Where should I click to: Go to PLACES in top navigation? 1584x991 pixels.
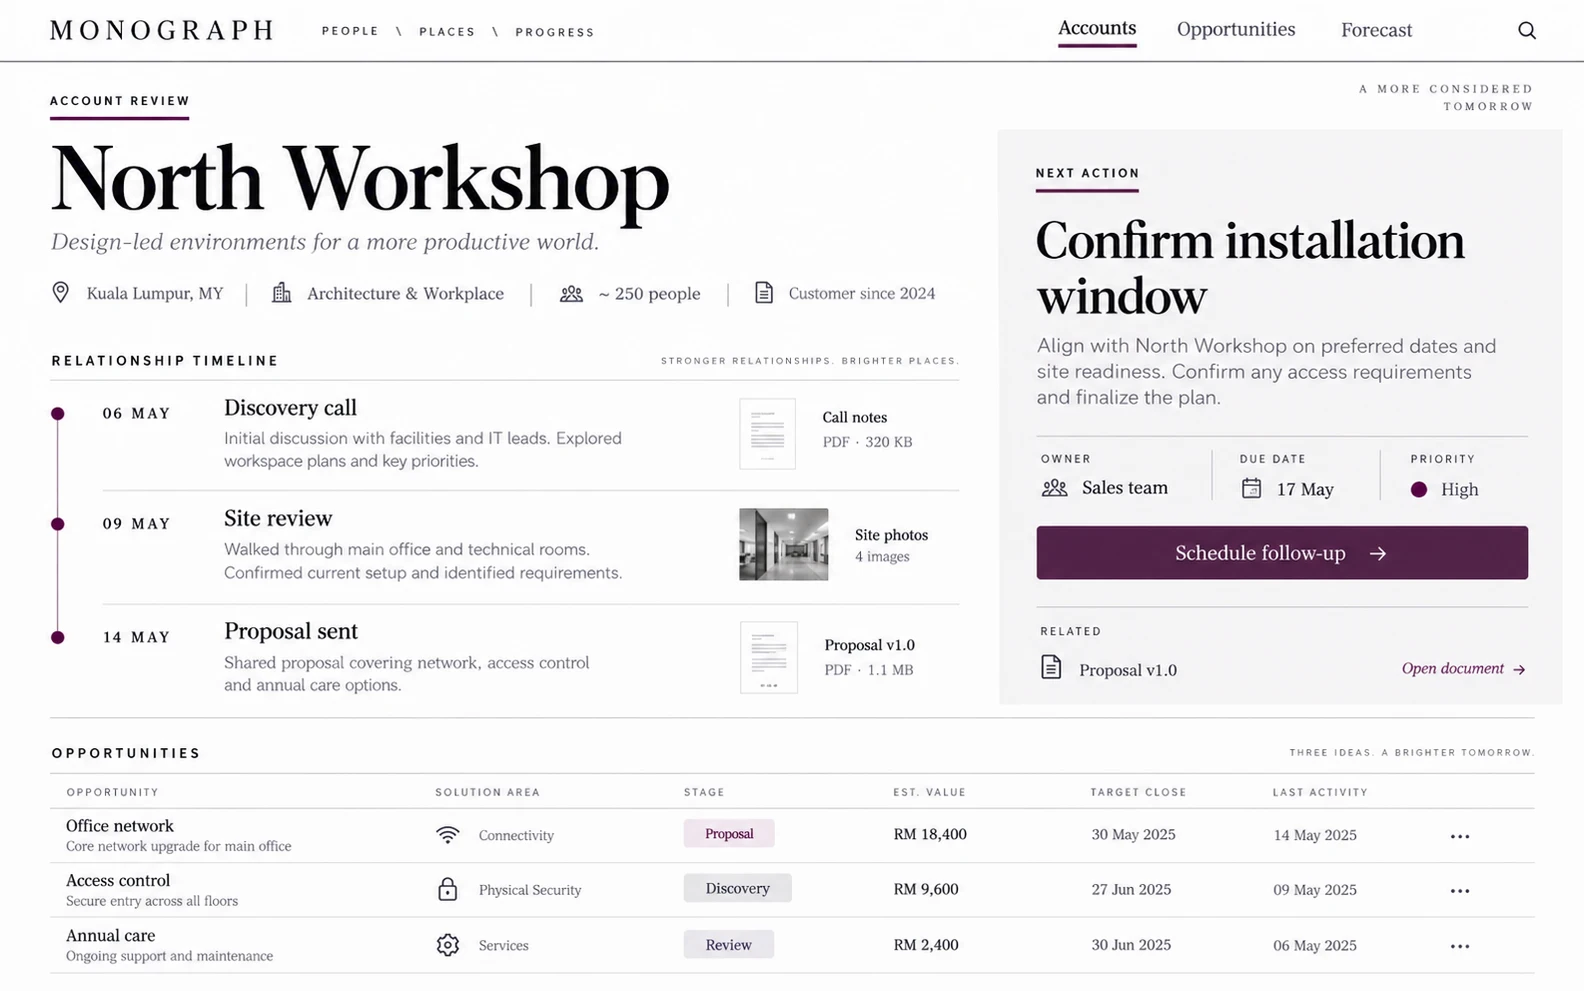click(x=447, y=32)
